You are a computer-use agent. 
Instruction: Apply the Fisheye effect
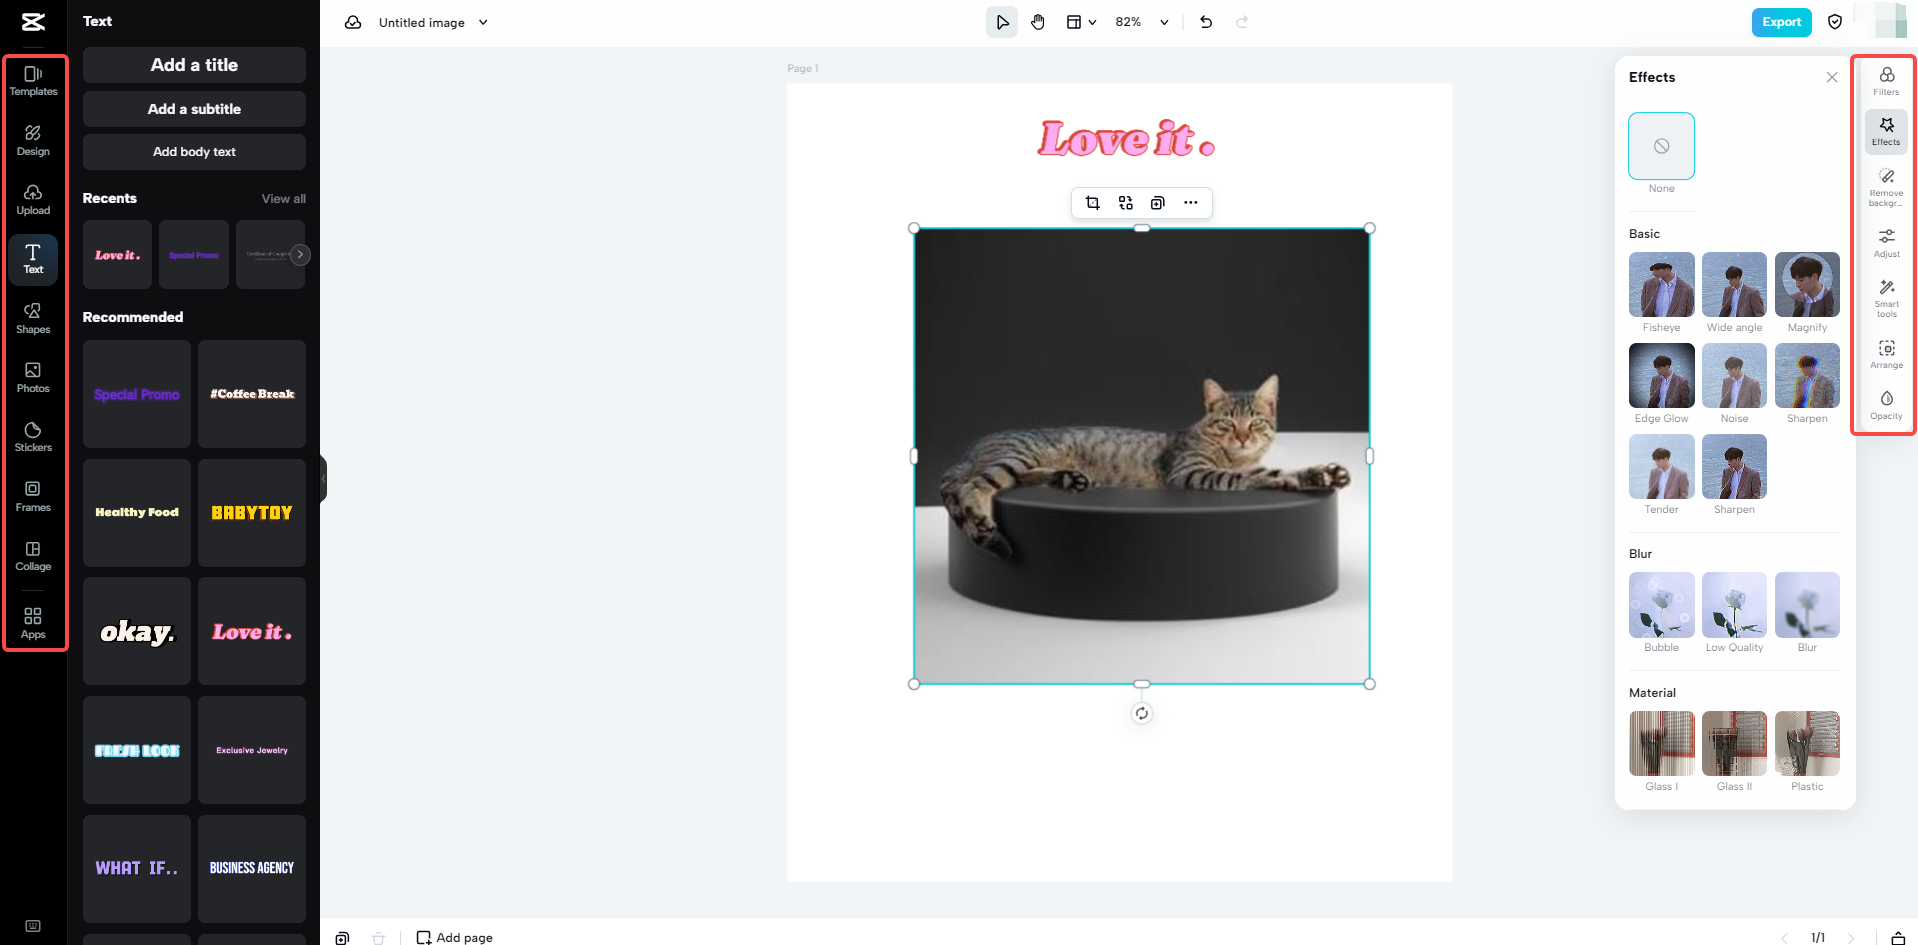point(1661,285)
